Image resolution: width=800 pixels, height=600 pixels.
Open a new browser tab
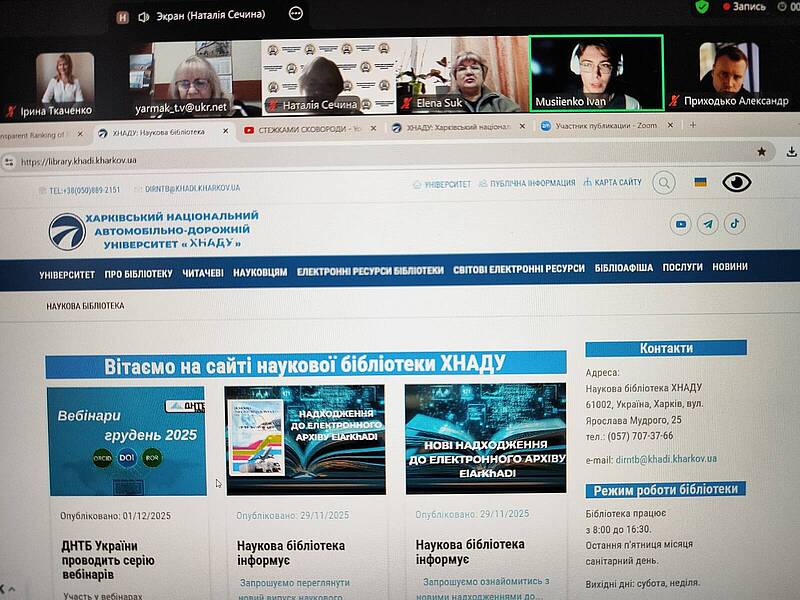pos(692,126)
